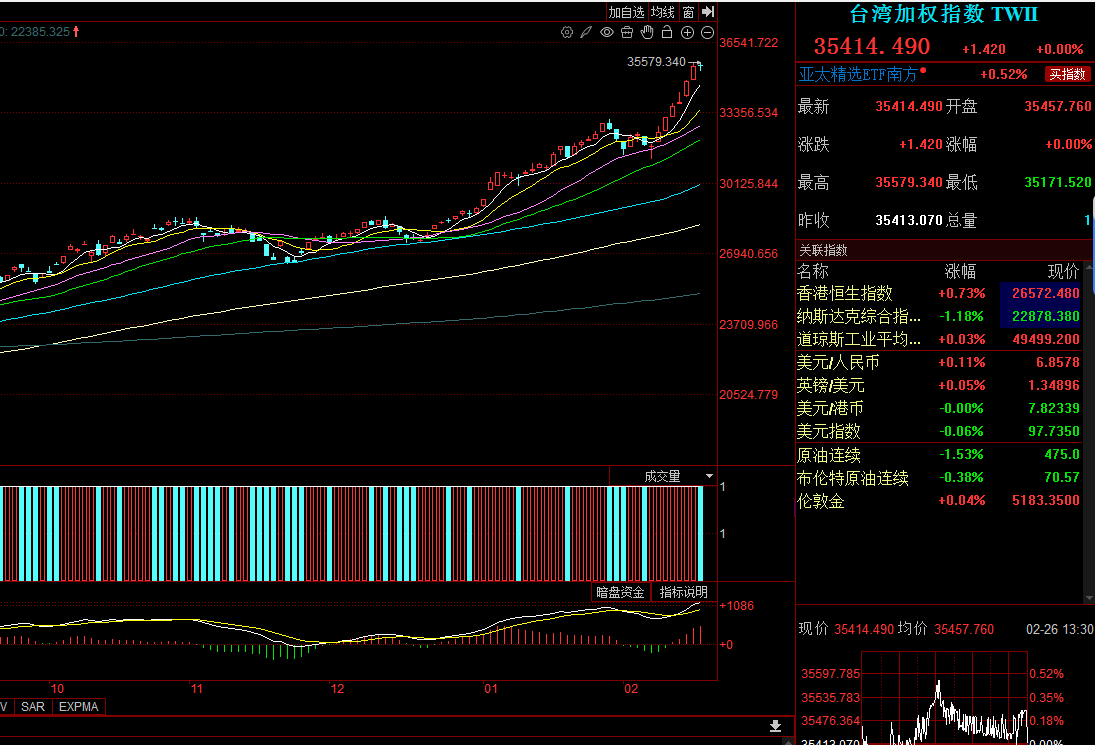Collapse side panel with arrow-to-bar icon
The image size is (1095, 745).
coord(708,12)
